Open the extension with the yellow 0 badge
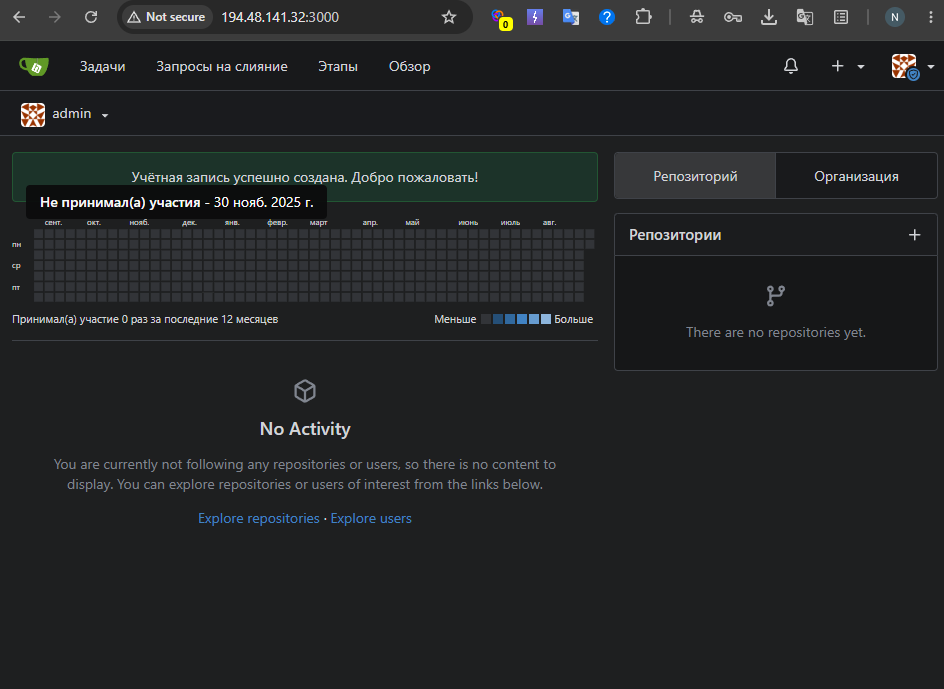 click(500, 18)
